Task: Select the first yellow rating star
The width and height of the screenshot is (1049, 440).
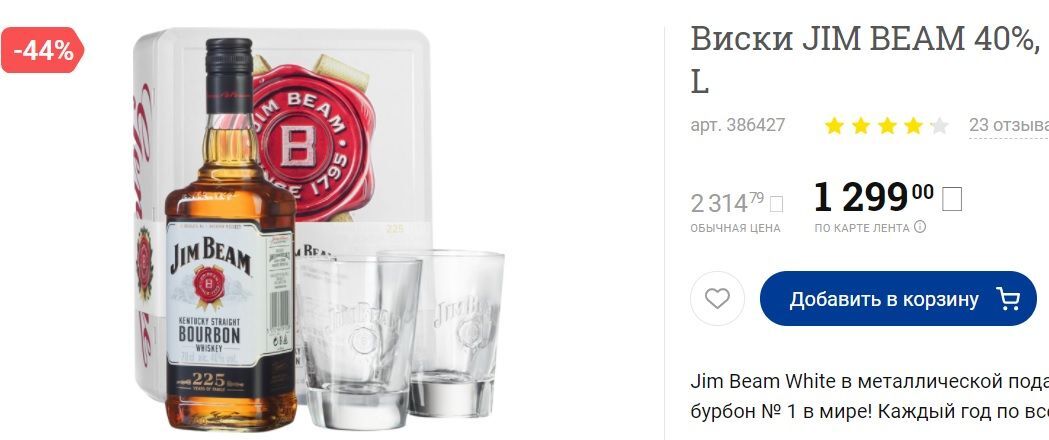Action: pos(834,126)
